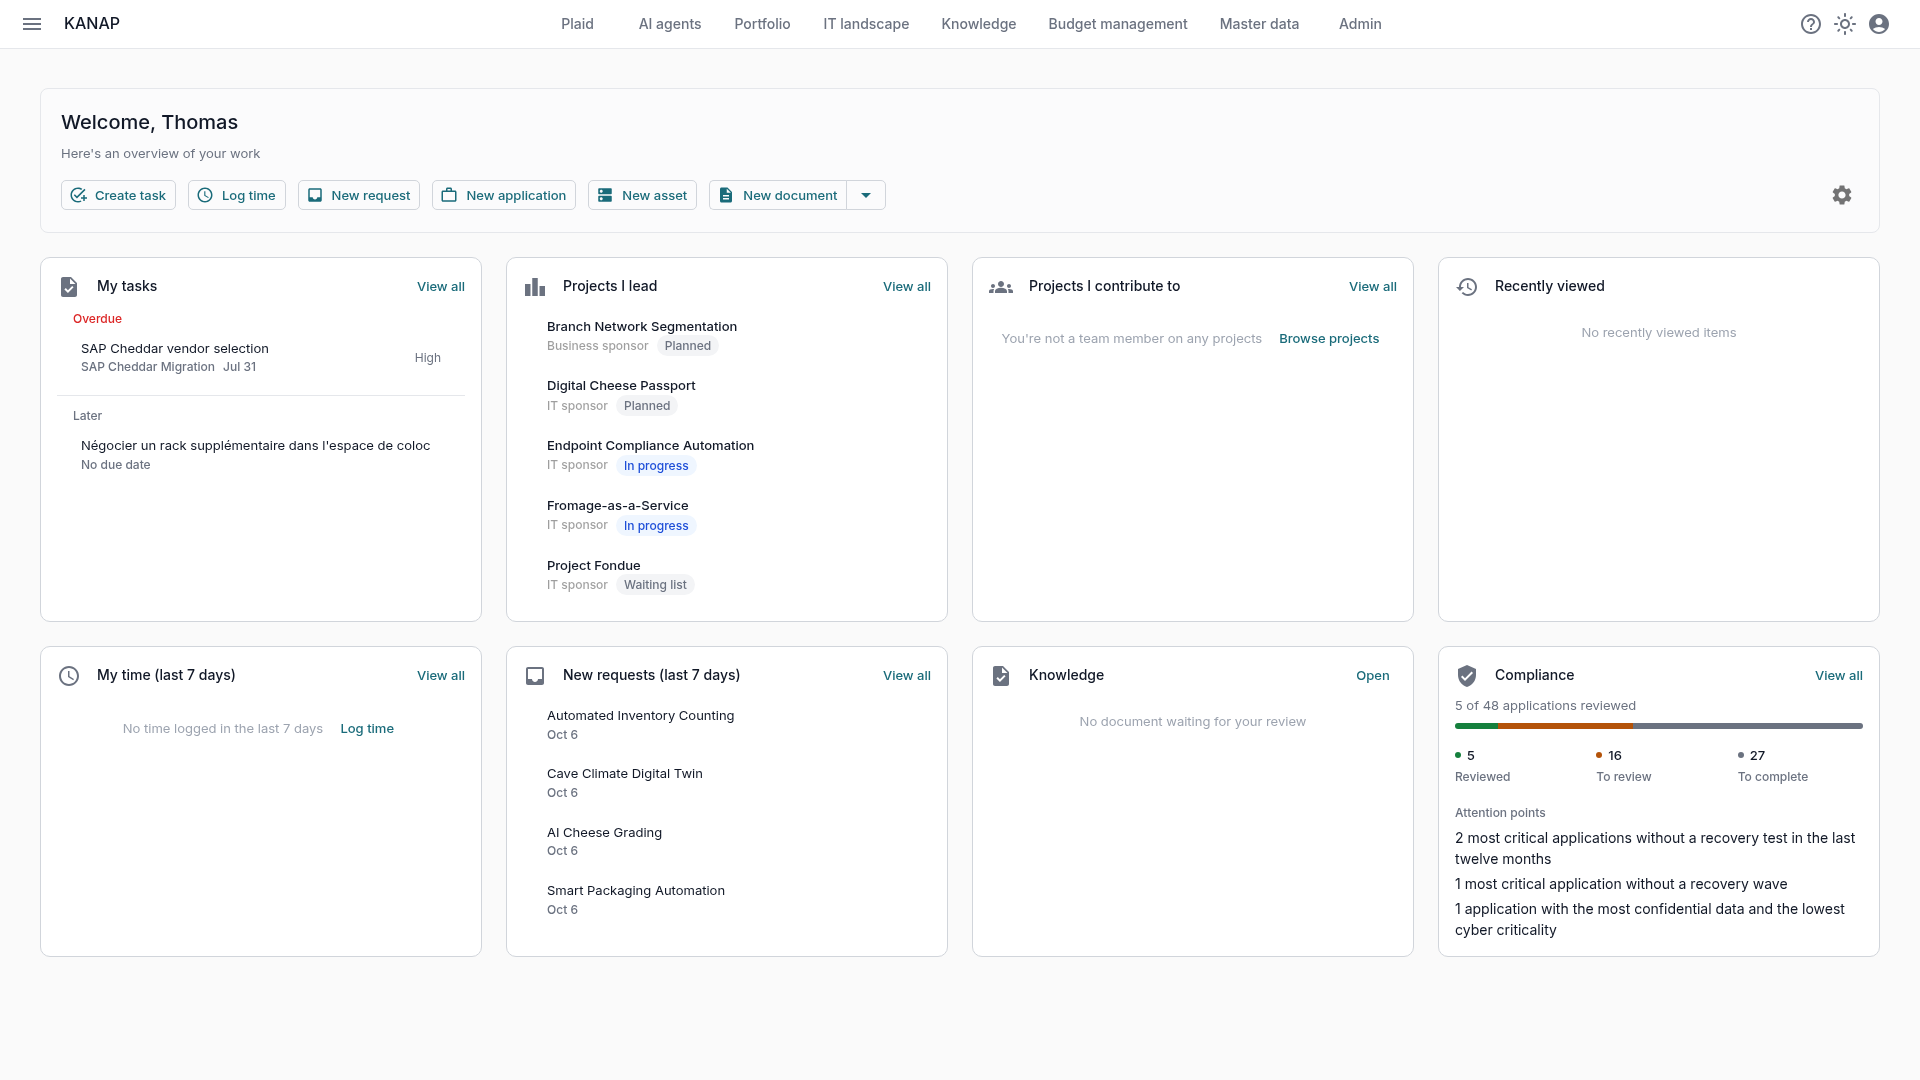Click Log time link in My time card
The height and width of the screenshot is (1080, 1920).
(x=367, y=729)
